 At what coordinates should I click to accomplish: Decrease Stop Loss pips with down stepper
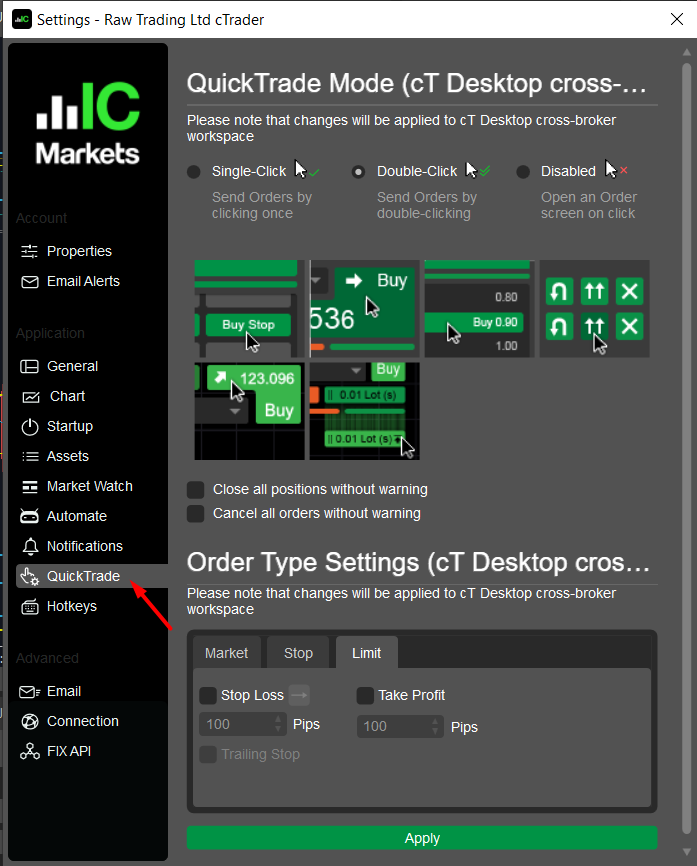[x=278, y=730]
